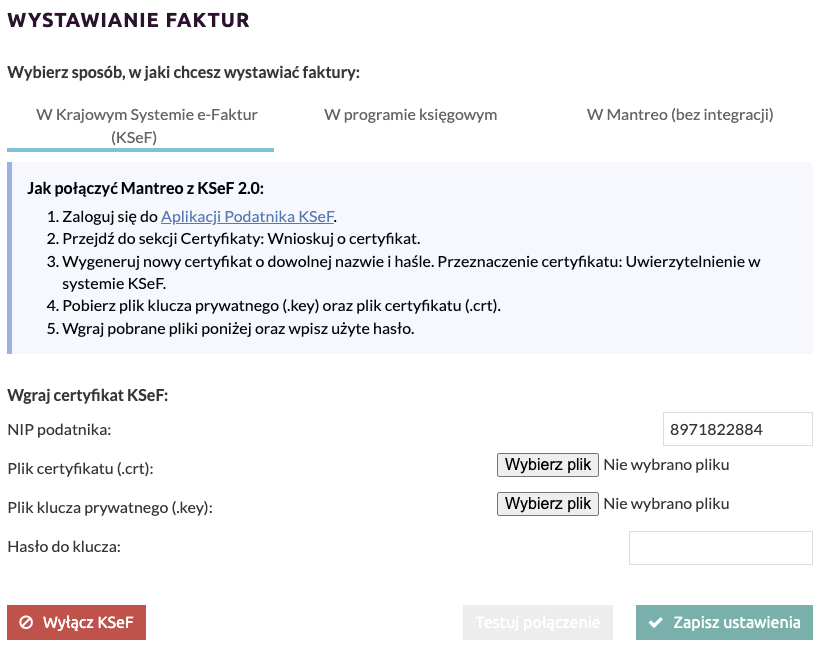Click the red 'Wyłącz KSeF' button
This screenshot has height=667, width=820.
pyautogui.click(x=76, y=623)
